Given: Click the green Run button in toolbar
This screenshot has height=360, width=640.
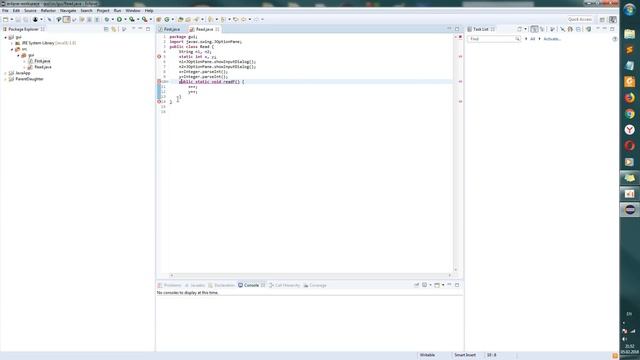Looking at the screenshot, I should 119,19.
